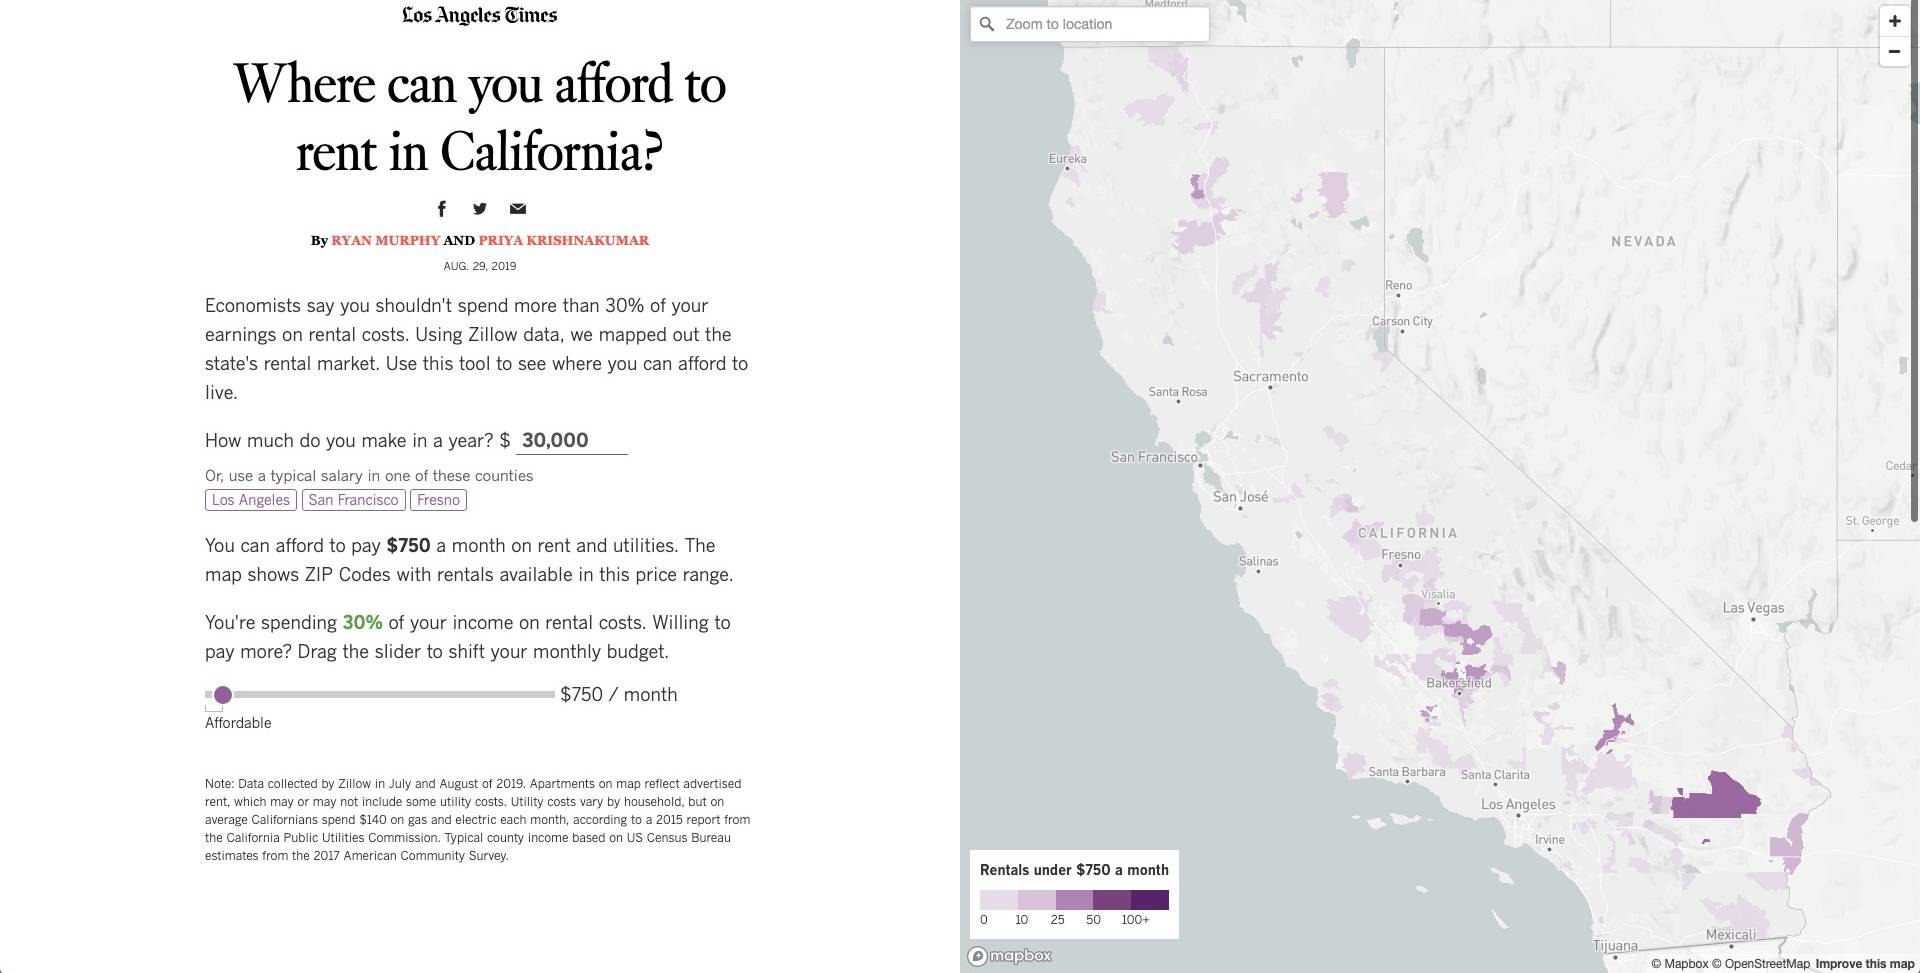The image size is (1920, 973).
Task: Open the Mapbox logo link
Action: [x=1010, y=955]
